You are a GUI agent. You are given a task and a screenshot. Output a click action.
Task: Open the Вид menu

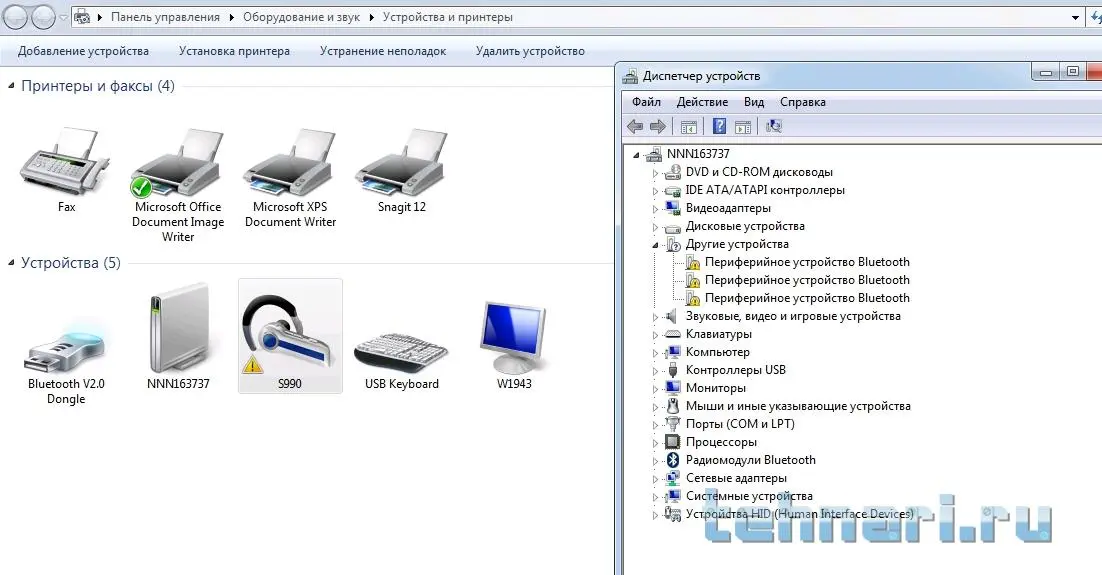754,102
